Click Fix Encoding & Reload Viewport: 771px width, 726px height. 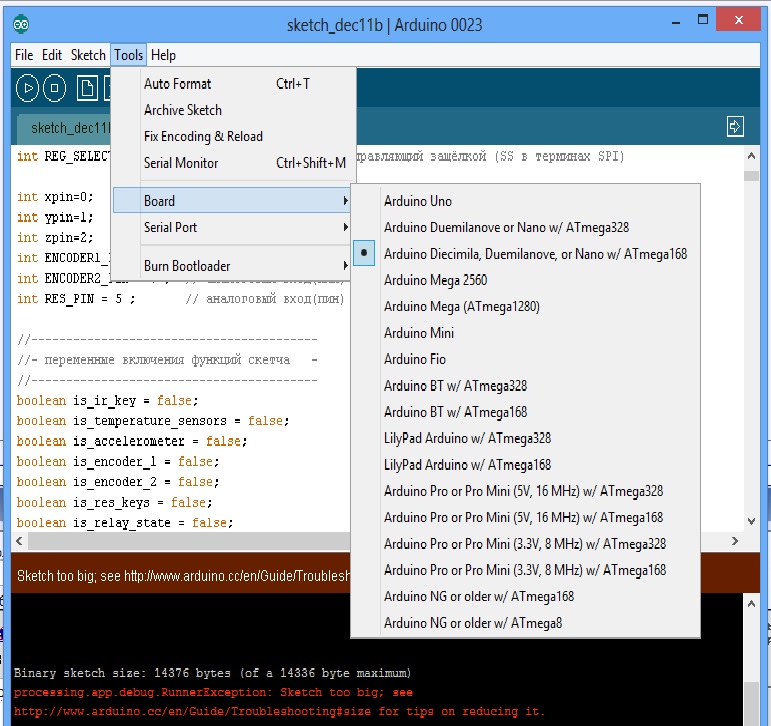[203, 136]
